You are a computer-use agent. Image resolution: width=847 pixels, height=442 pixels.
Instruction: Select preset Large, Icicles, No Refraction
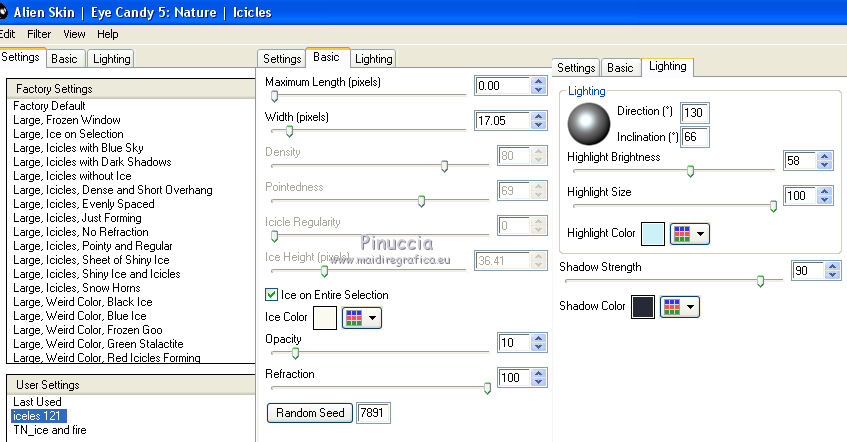81,232
